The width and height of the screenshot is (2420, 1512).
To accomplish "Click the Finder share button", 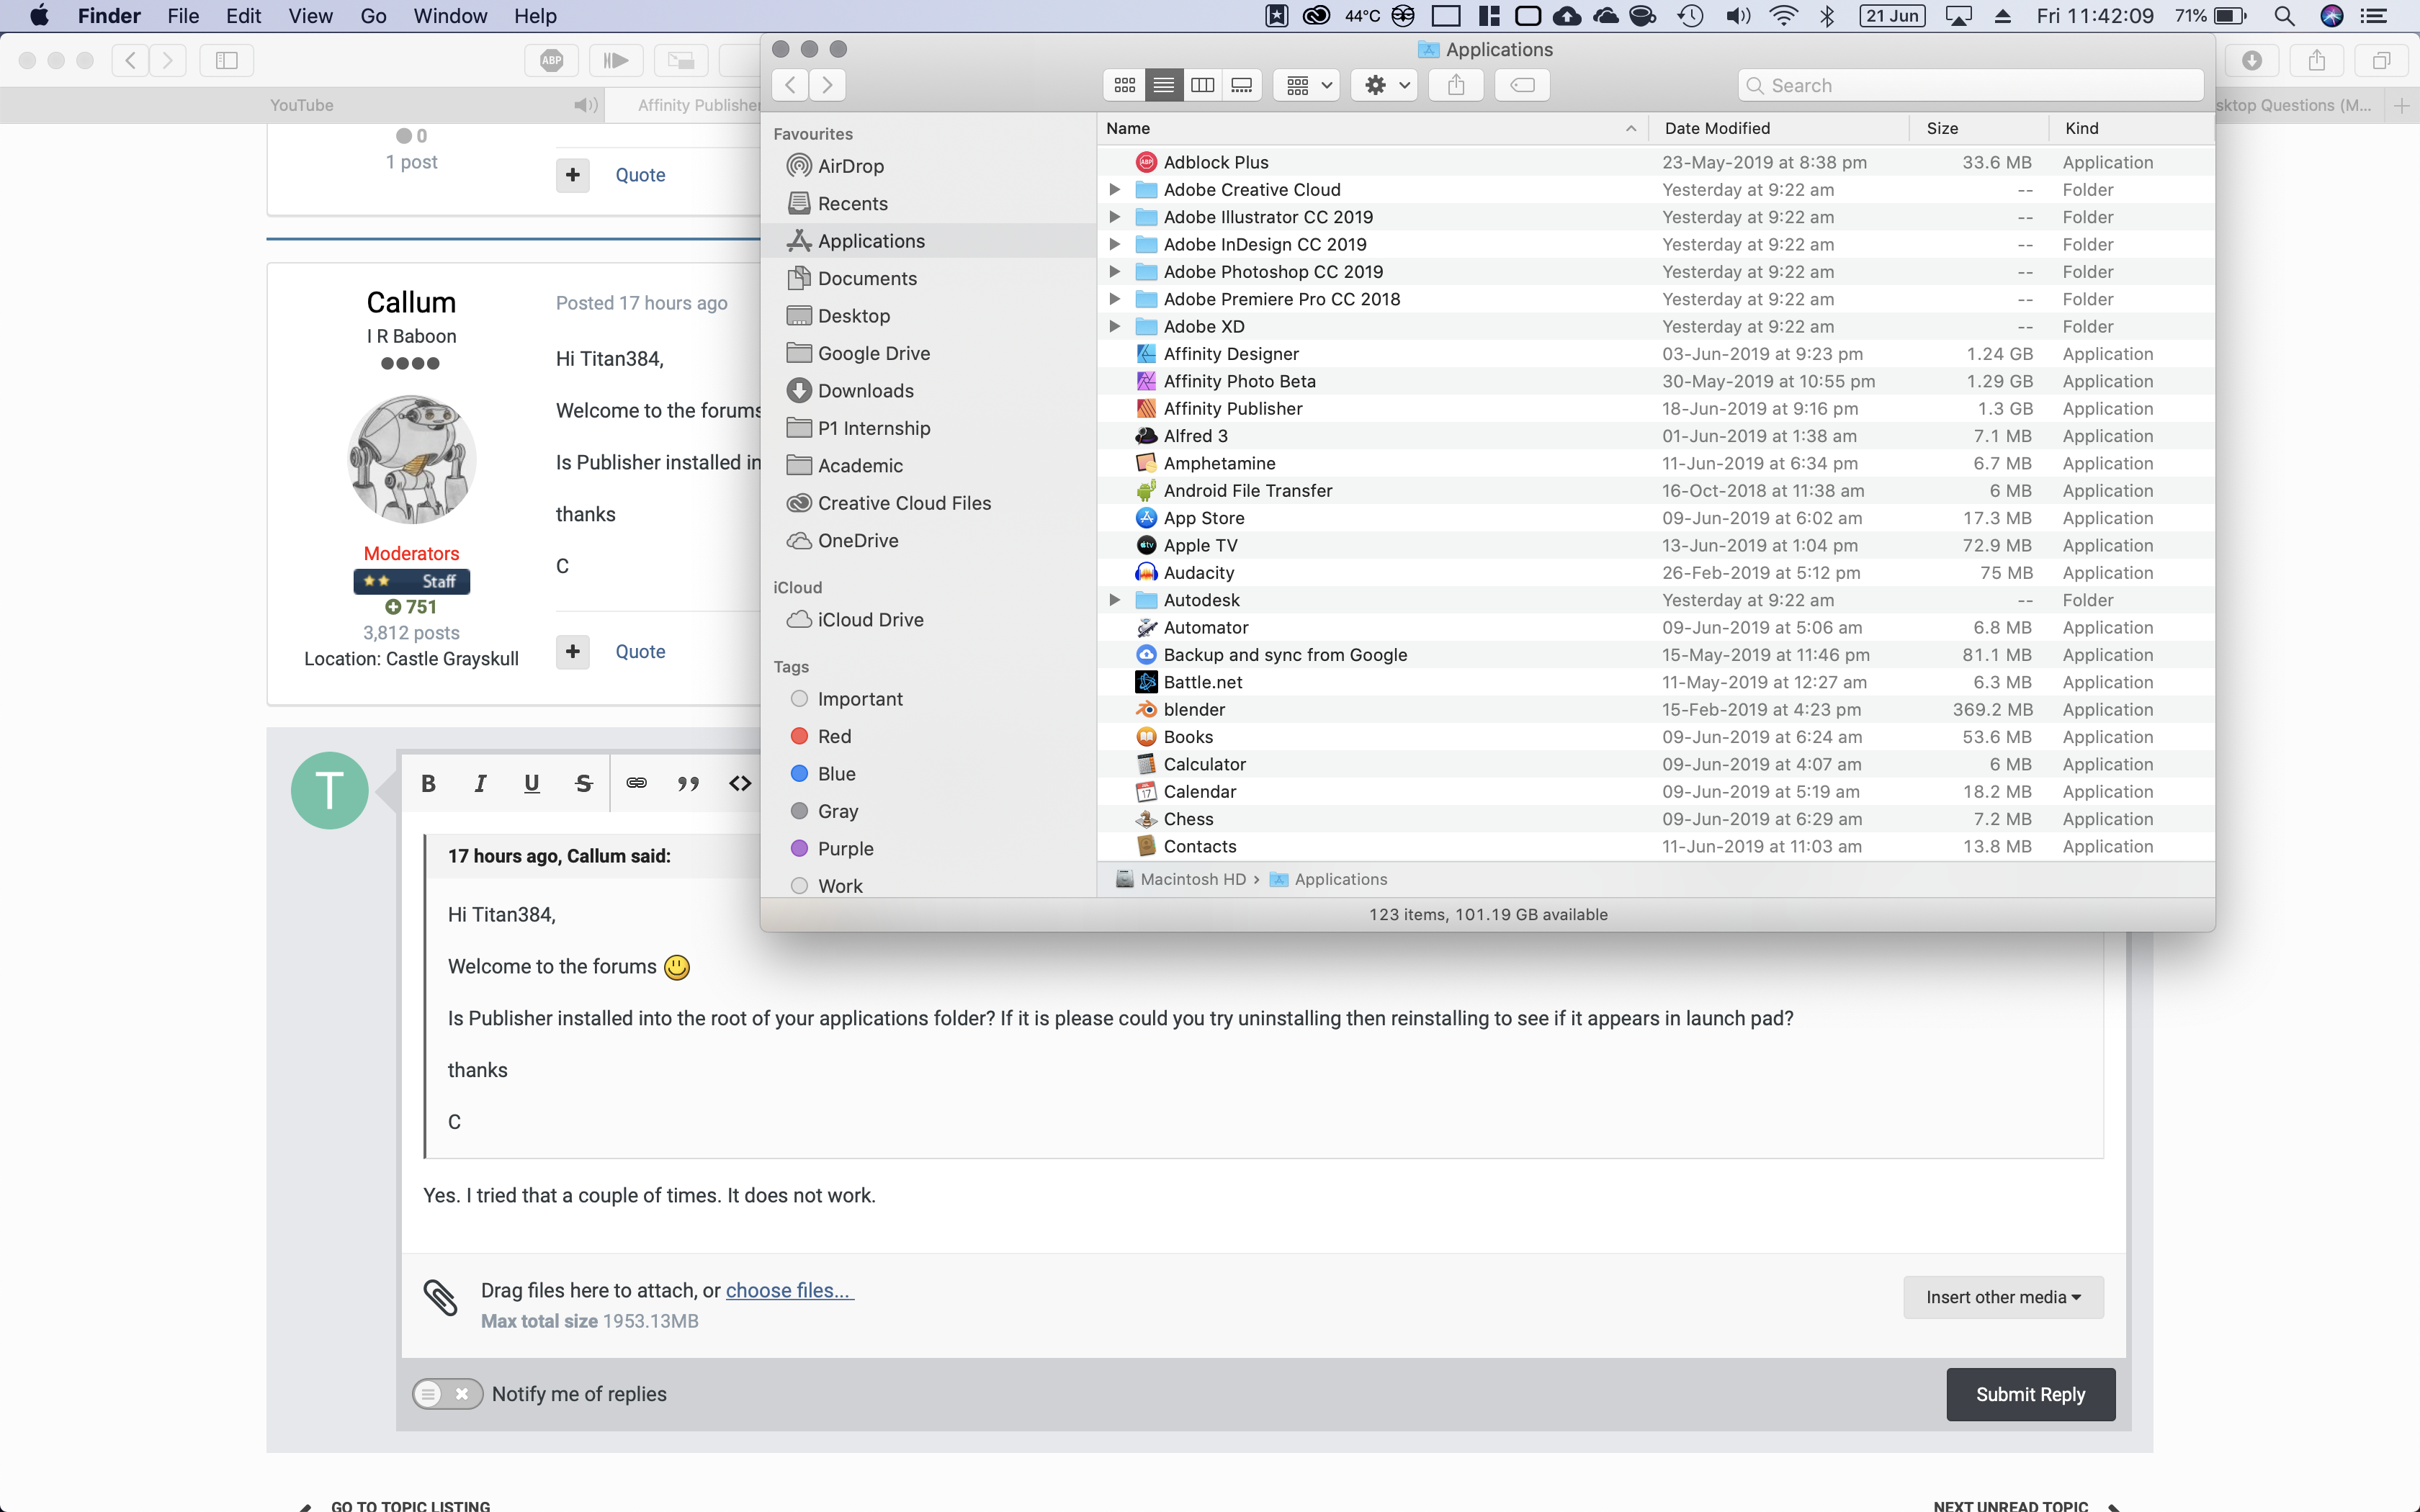I will tap(1456, 85).
